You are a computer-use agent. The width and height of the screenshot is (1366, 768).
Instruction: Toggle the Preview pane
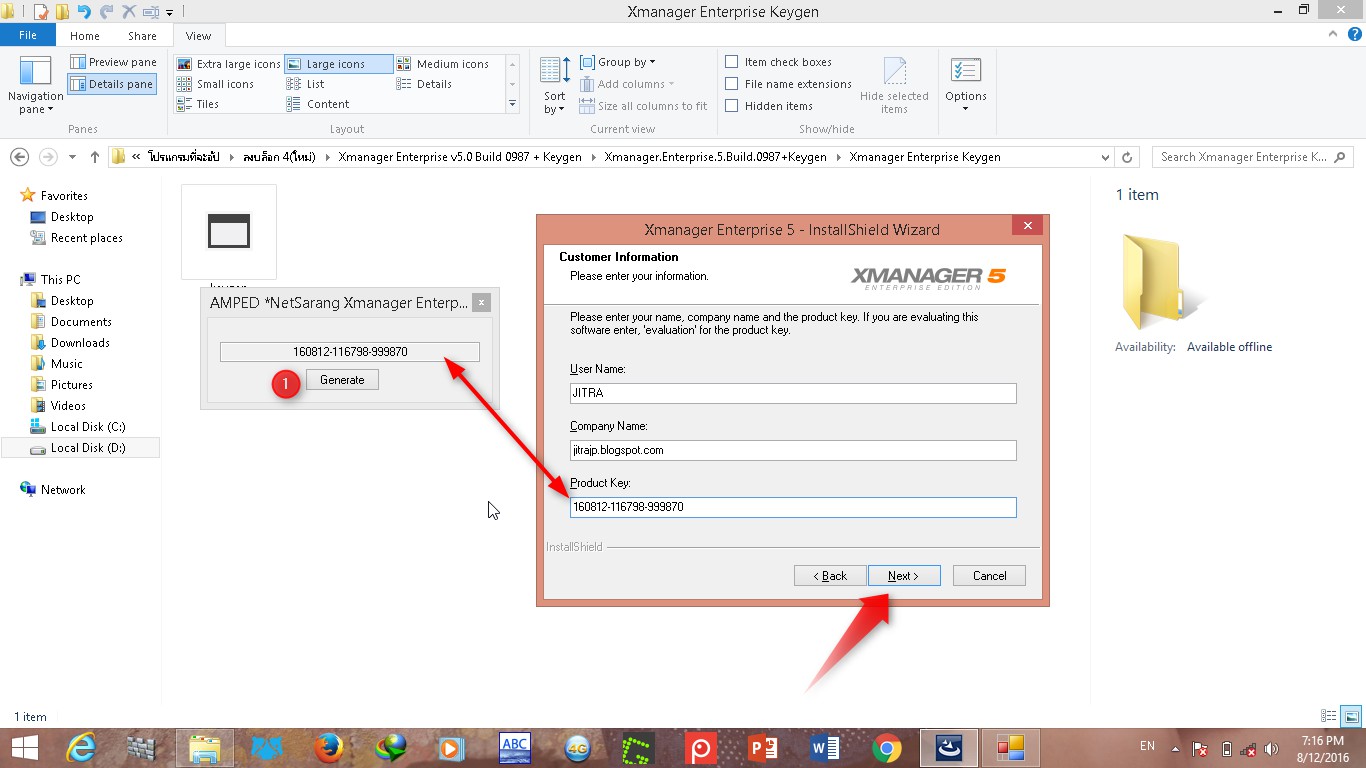[x=112, y=61]
